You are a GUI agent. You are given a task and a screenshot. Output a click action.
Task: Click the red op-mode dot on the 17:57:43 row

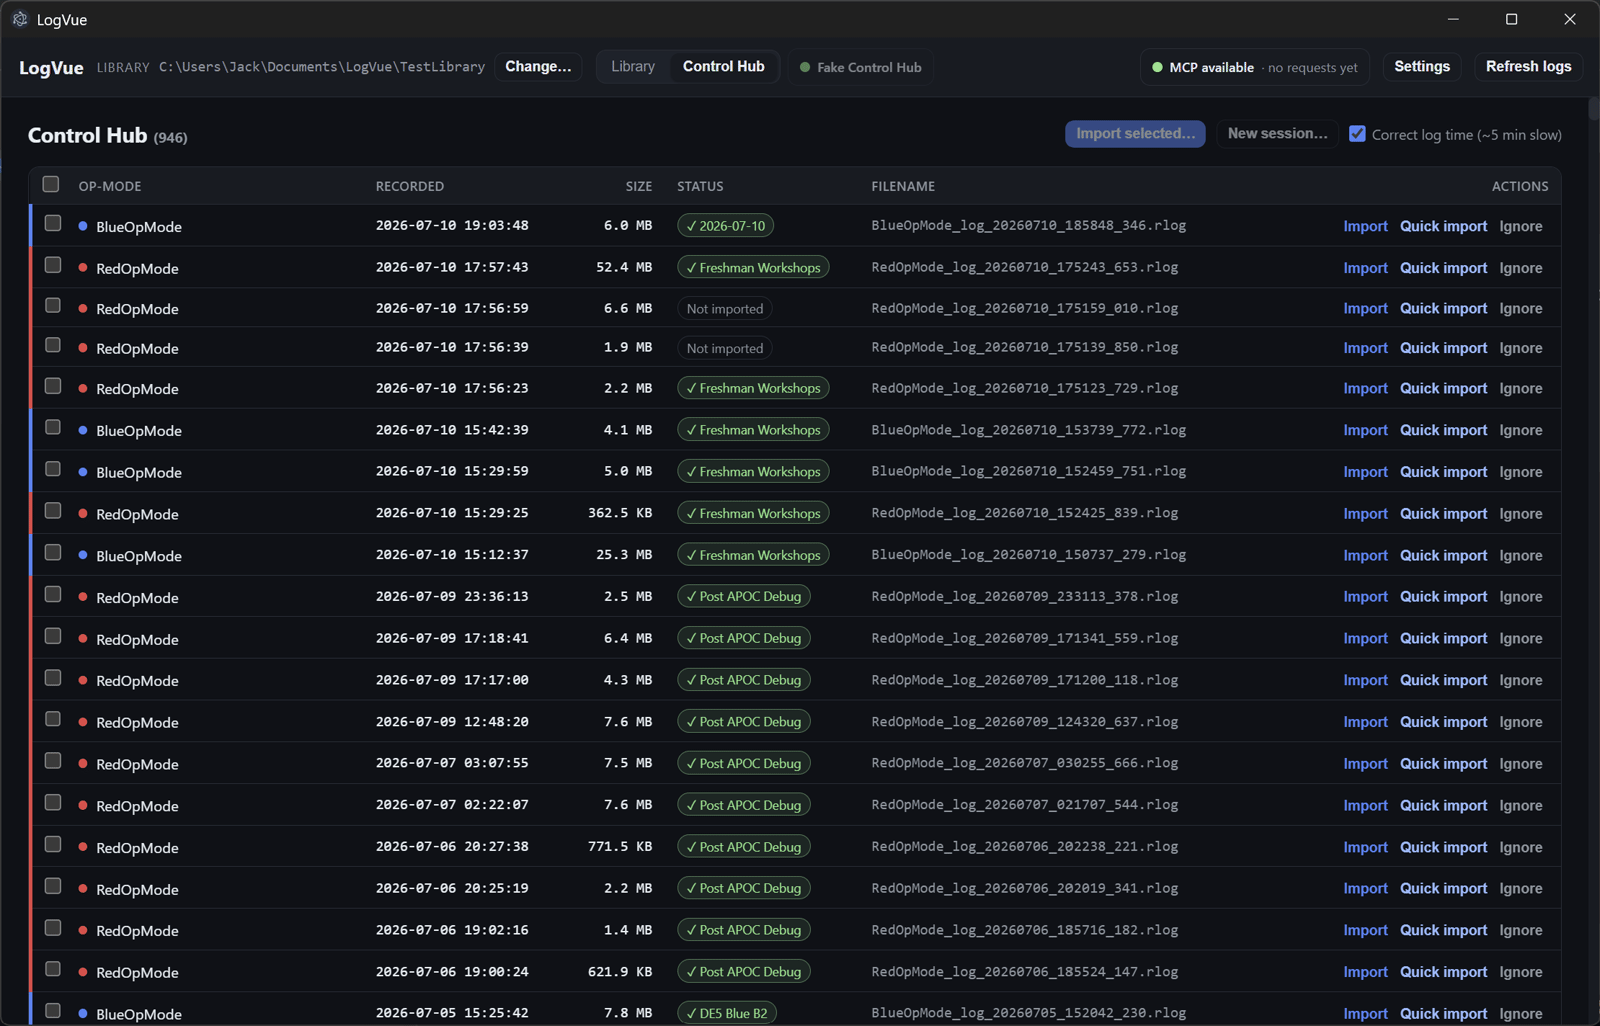click(83, 268)
